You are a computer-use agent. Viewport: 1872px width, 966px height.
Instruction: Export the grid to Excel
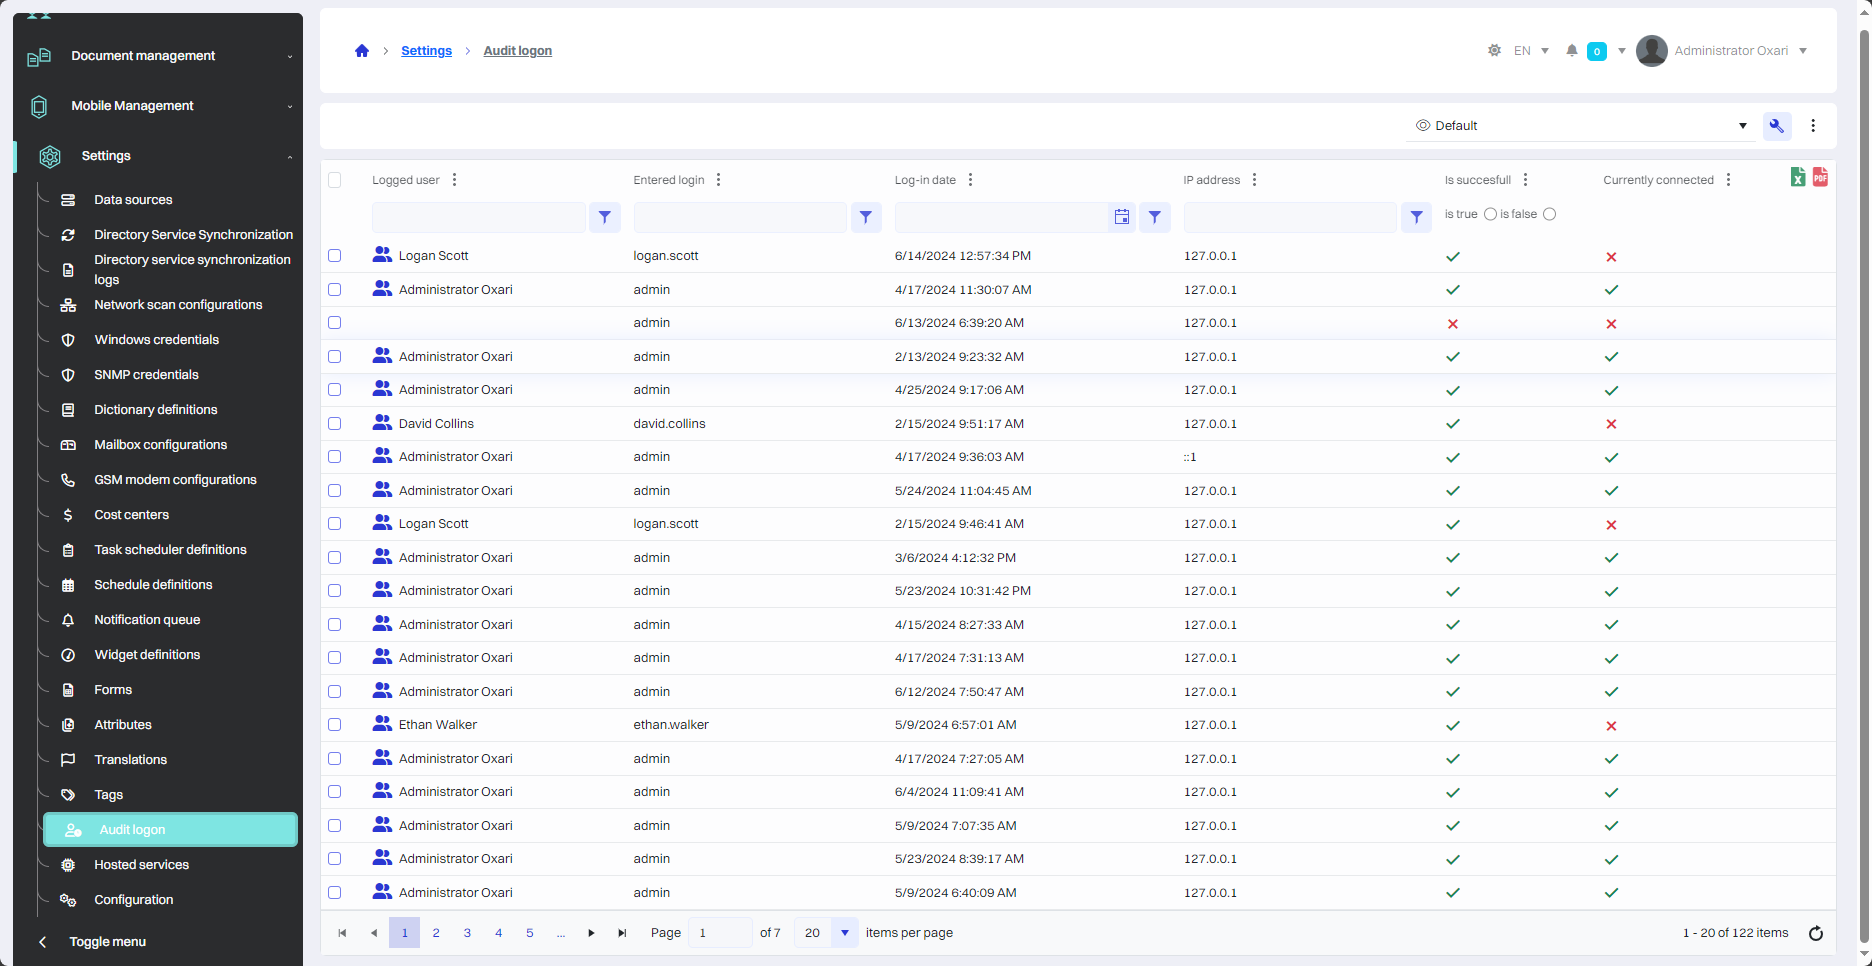(1797, 177)
